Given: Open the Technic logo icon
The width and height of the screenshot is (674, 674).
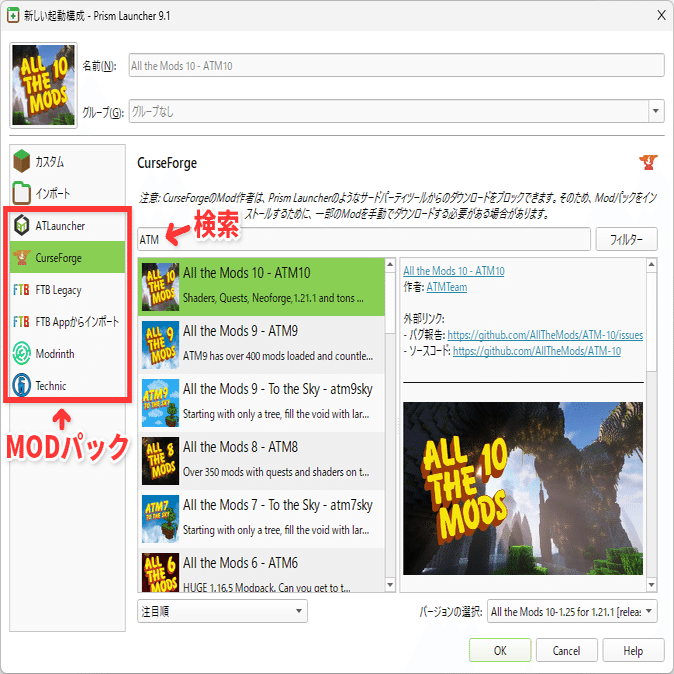Looking at the screenshot, I should tap(21, 385).
